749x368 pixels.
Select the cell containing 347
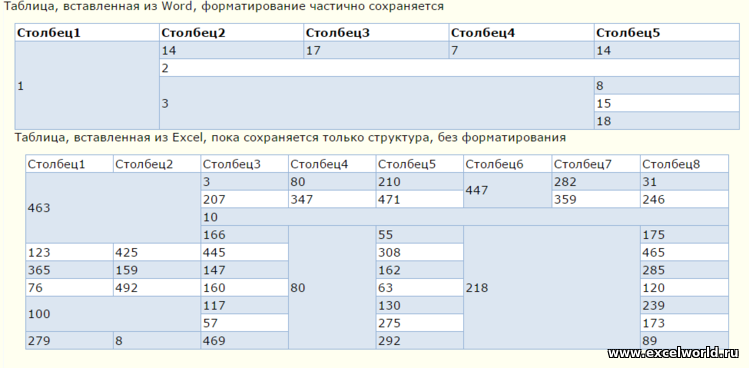pos(332,199)
